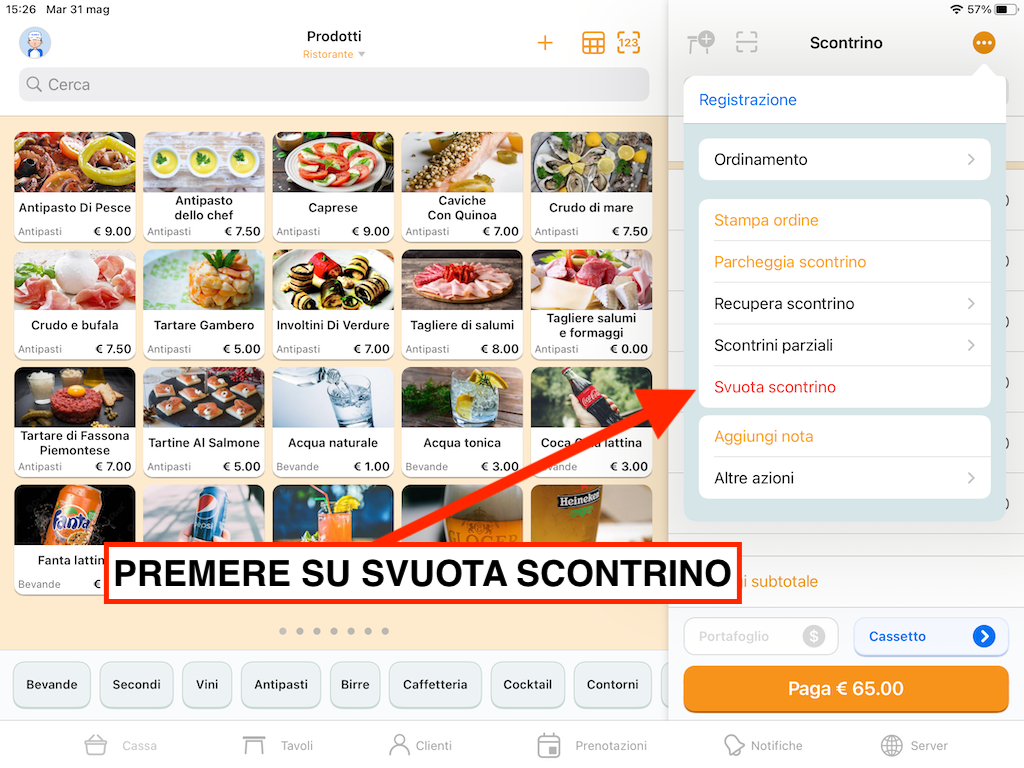Add Tartare Gambero product
This screenshot has width=1024, height=768.
point(204,304)
